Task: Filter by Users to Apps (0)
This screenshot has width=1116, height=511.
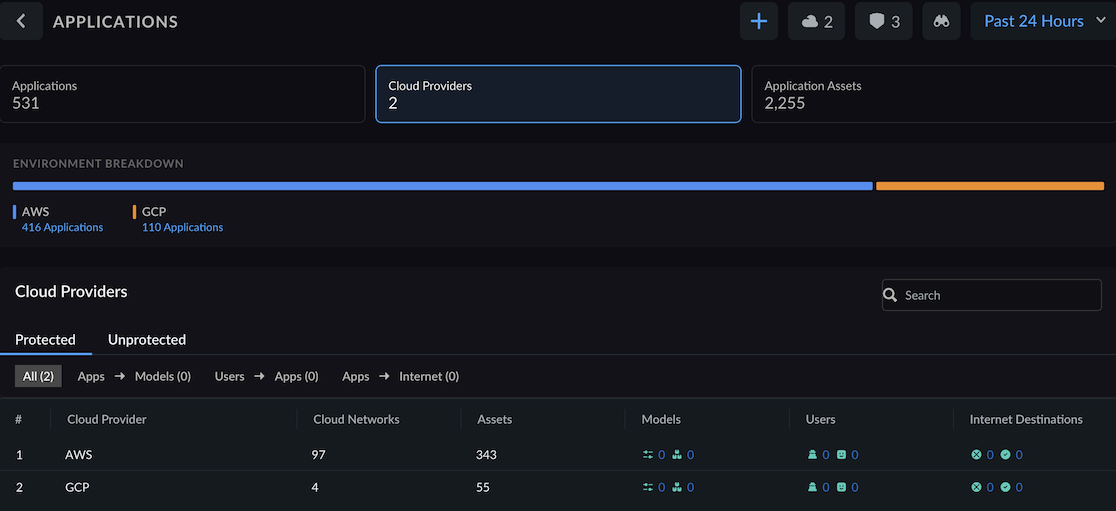Action: 266,377
